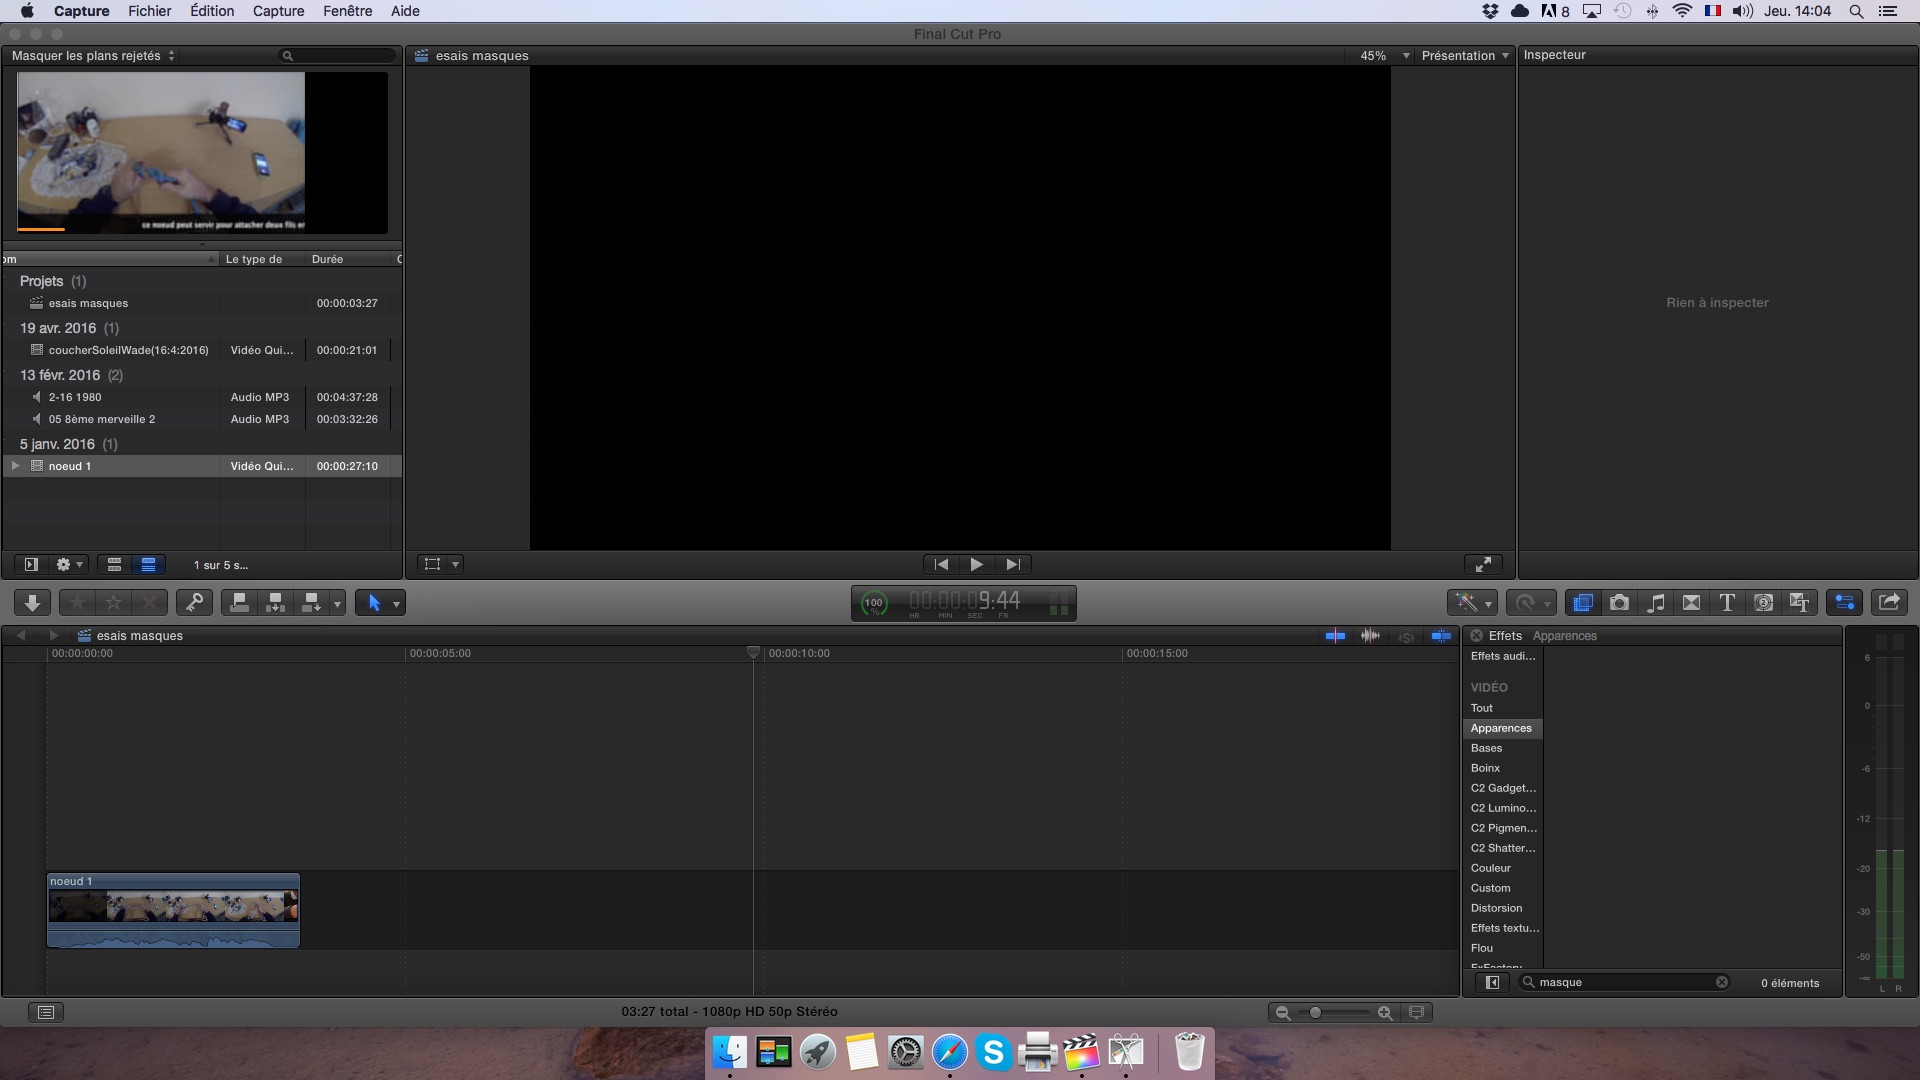Switch browser to list view

(148, 564)
